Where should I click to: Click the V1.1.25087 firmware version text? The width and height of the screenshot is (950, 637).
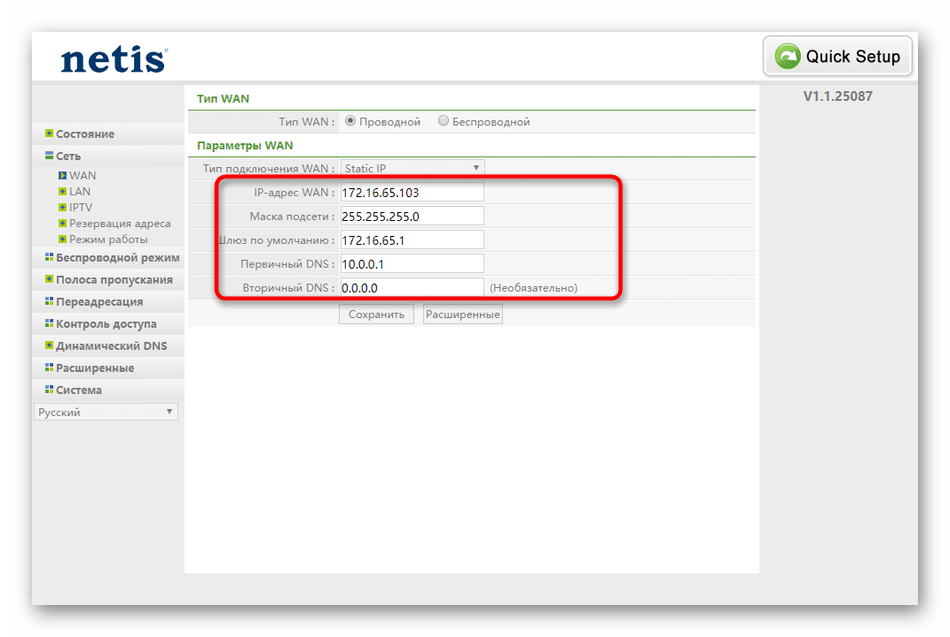838,96
